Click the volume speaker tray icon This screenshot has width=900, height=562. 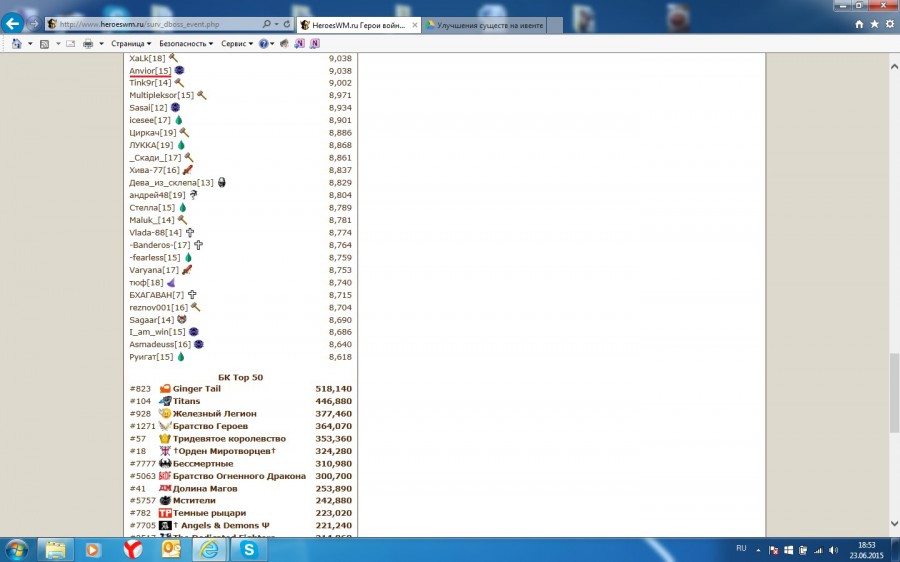pos(833,550)
